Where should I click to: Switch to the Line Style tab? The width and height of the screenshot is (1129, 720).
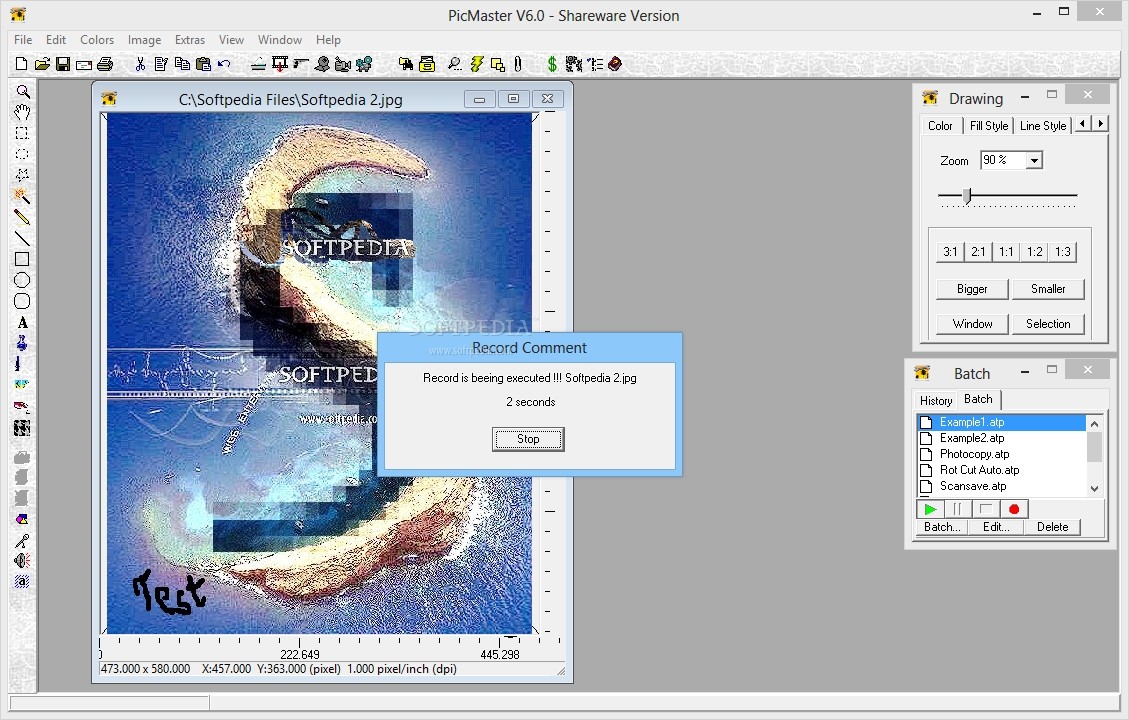(x=1043, y=126)
